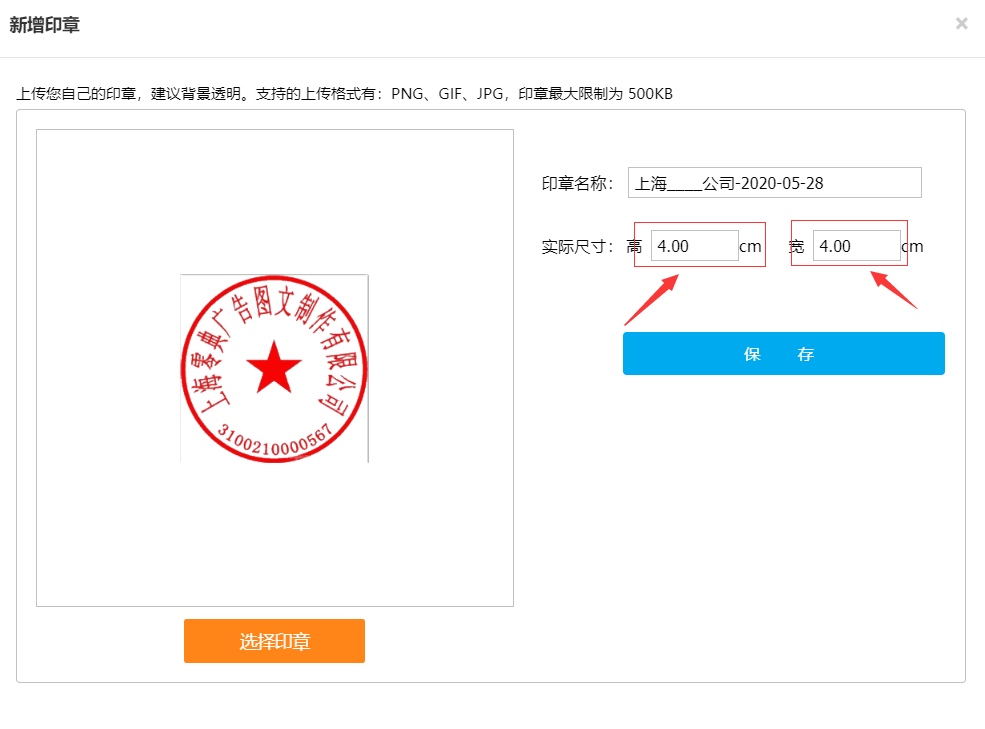Screen dimensions: 985x729
Task: Click the 高 label before height field
Action: [634, 247]
